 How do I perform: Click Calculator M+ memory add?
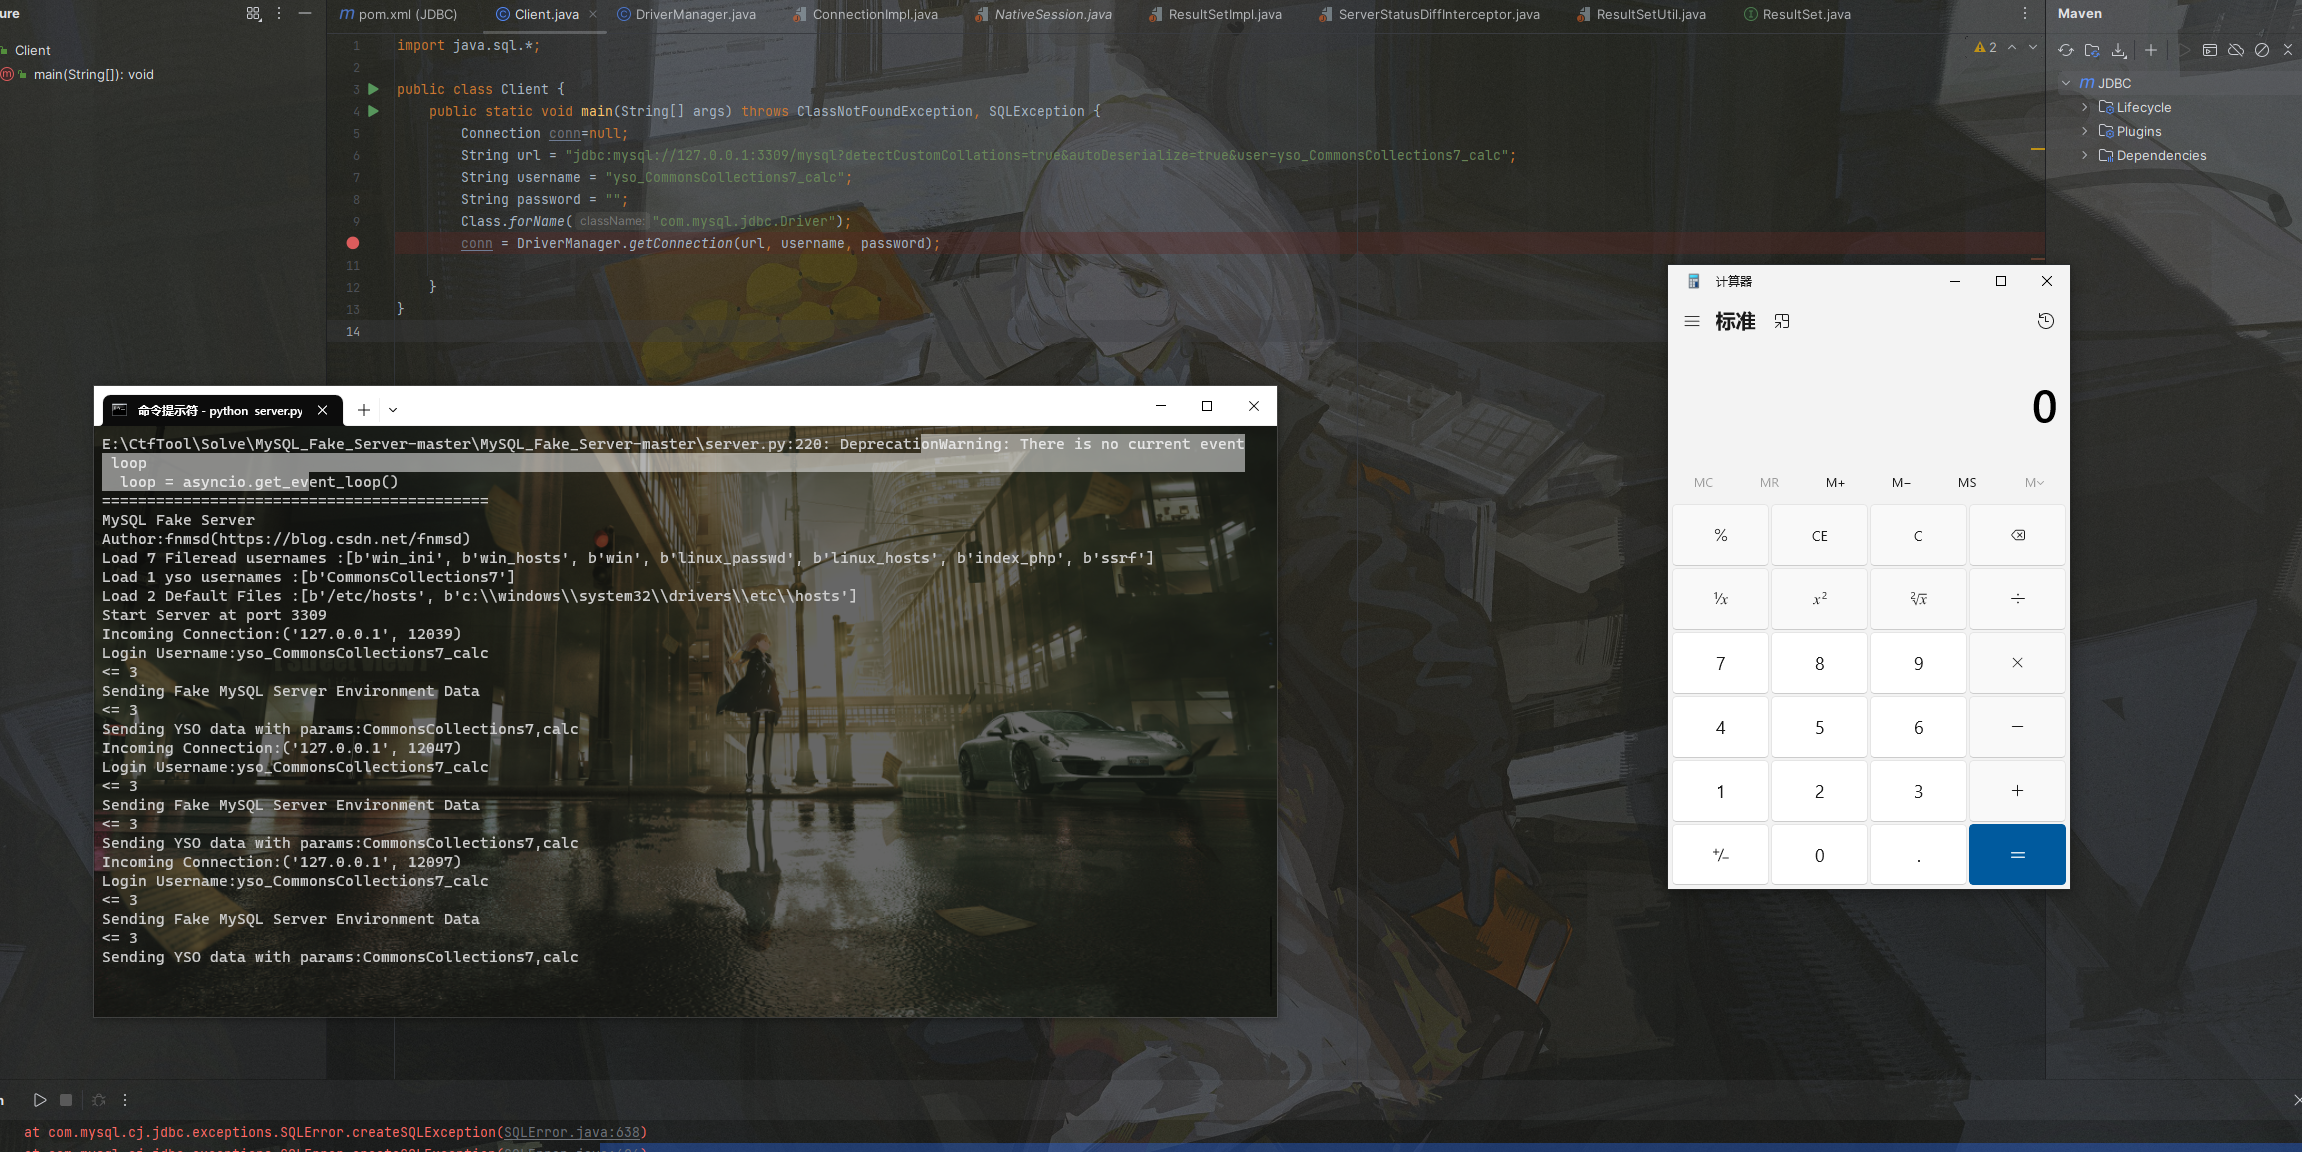(1835, 483)
